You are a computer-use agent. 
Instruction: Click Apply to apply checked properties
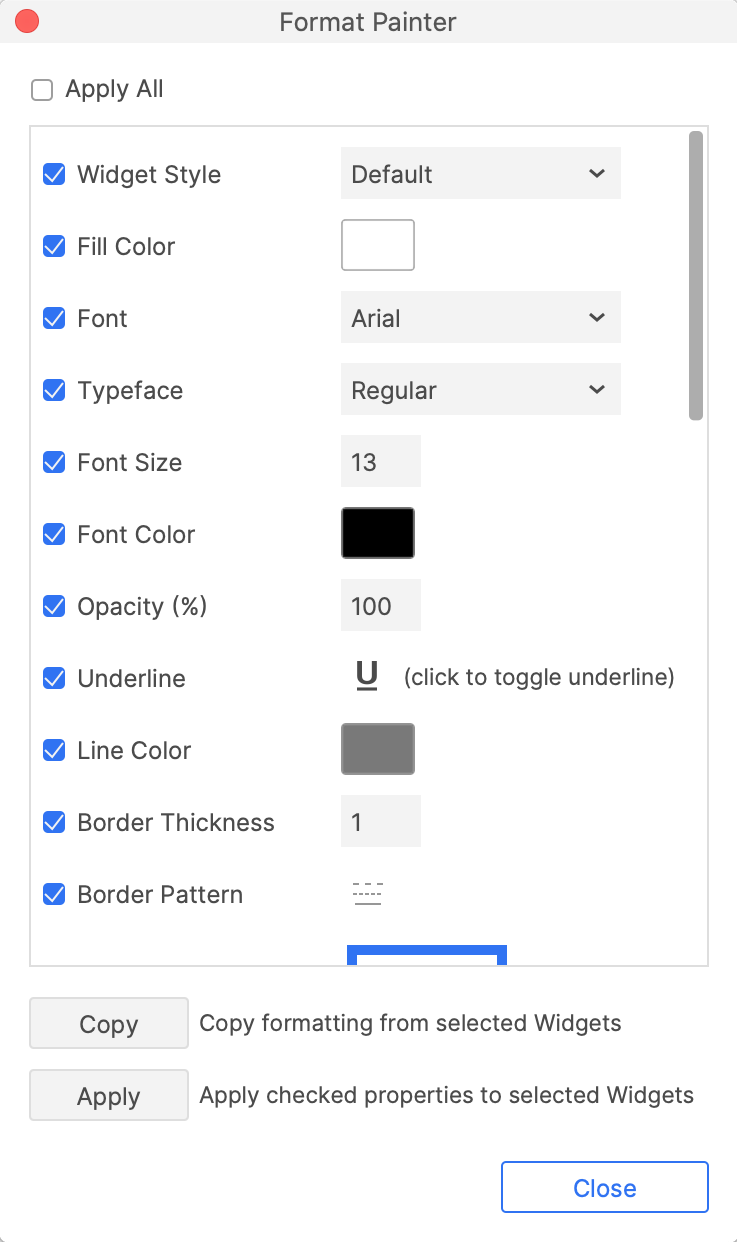108,1095
